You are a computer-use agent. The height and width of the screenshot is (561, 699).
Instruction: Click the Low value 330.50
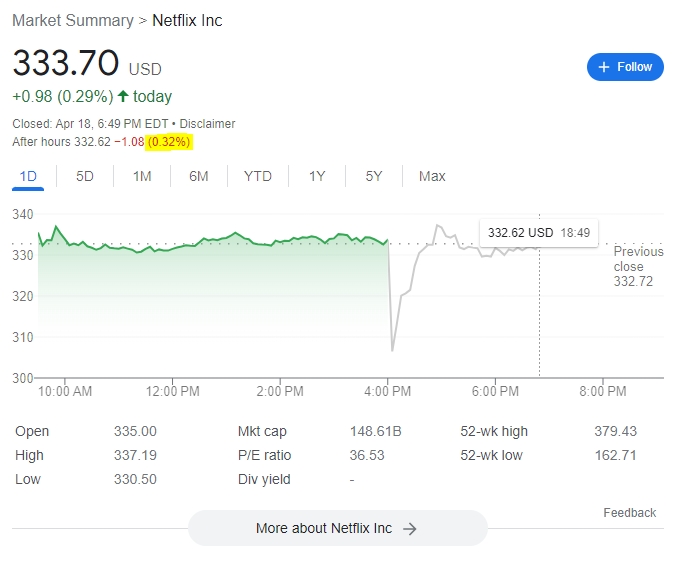135,480
